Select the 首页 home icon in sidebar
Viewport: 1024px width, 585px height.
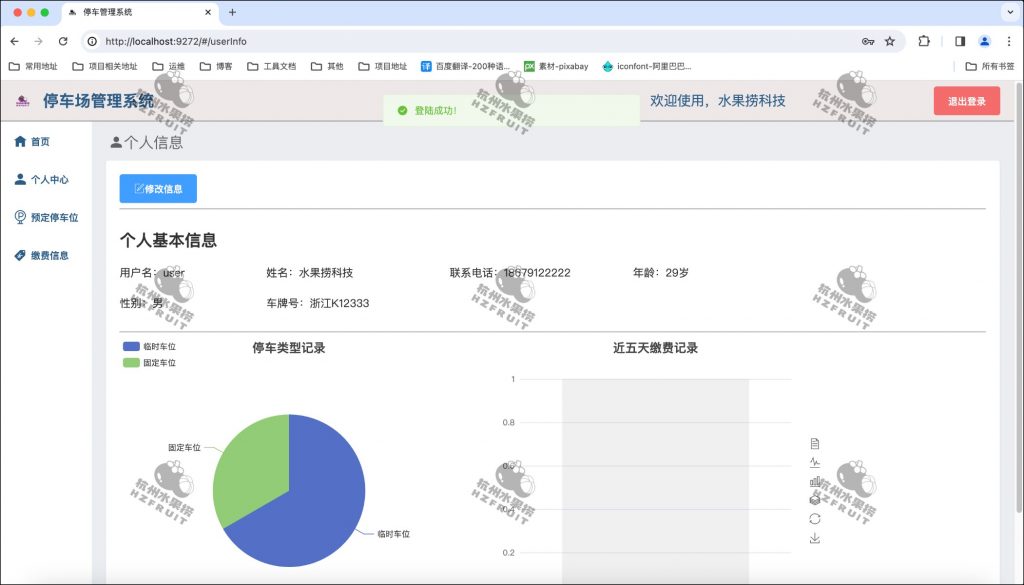click(x=18, y=141)
